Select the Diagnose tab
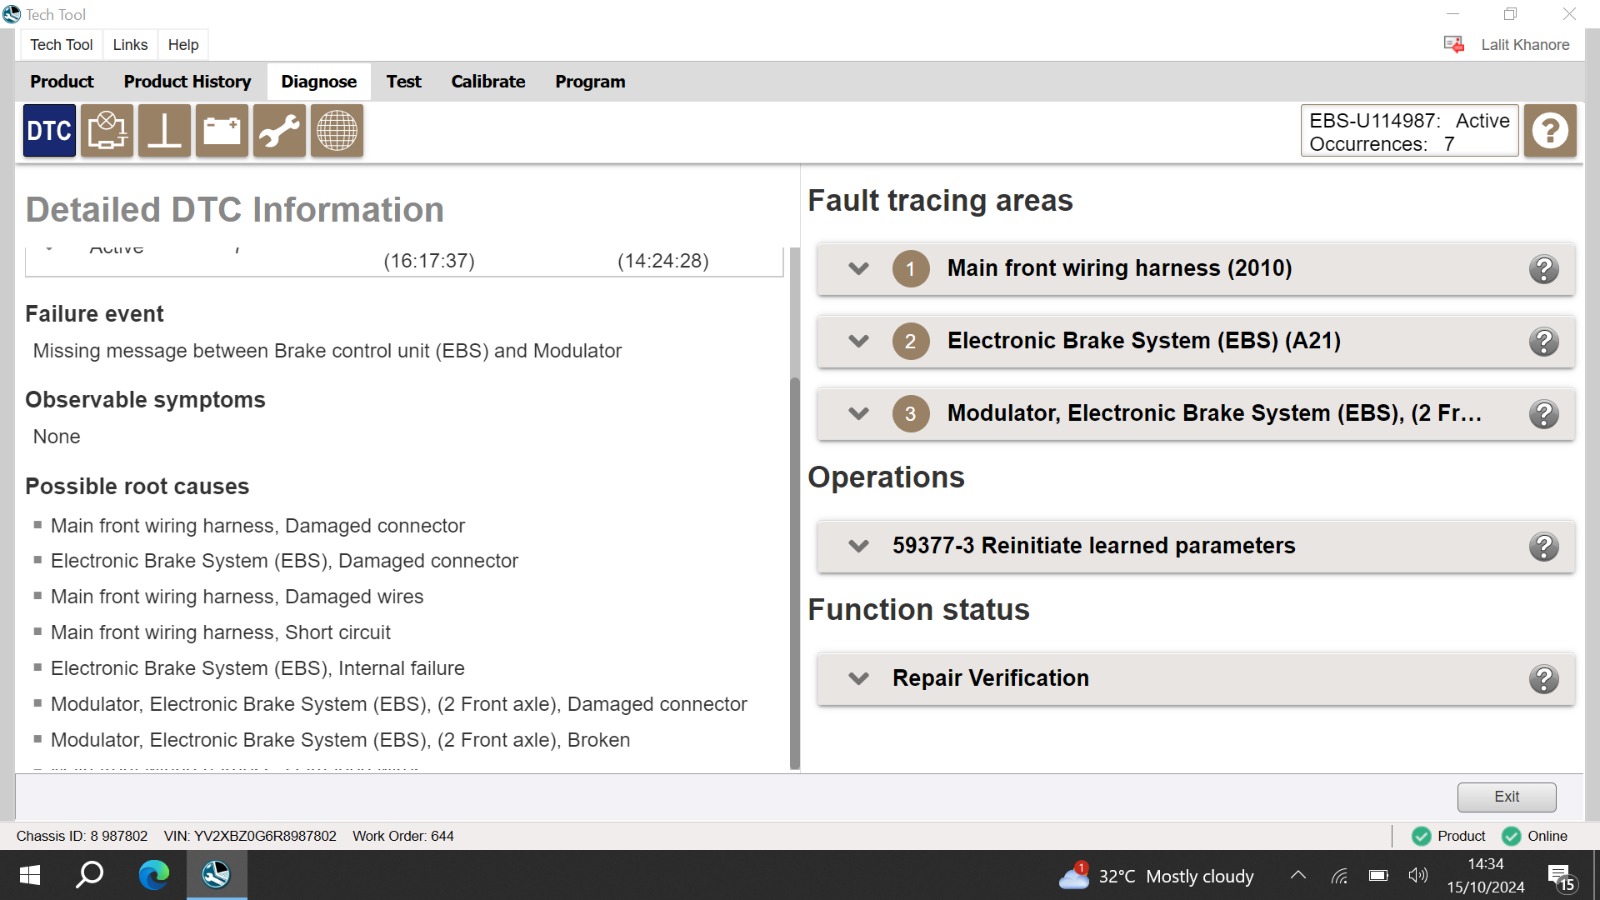The width and height of the screenshot is (1600, 900). tap(319, 82)
